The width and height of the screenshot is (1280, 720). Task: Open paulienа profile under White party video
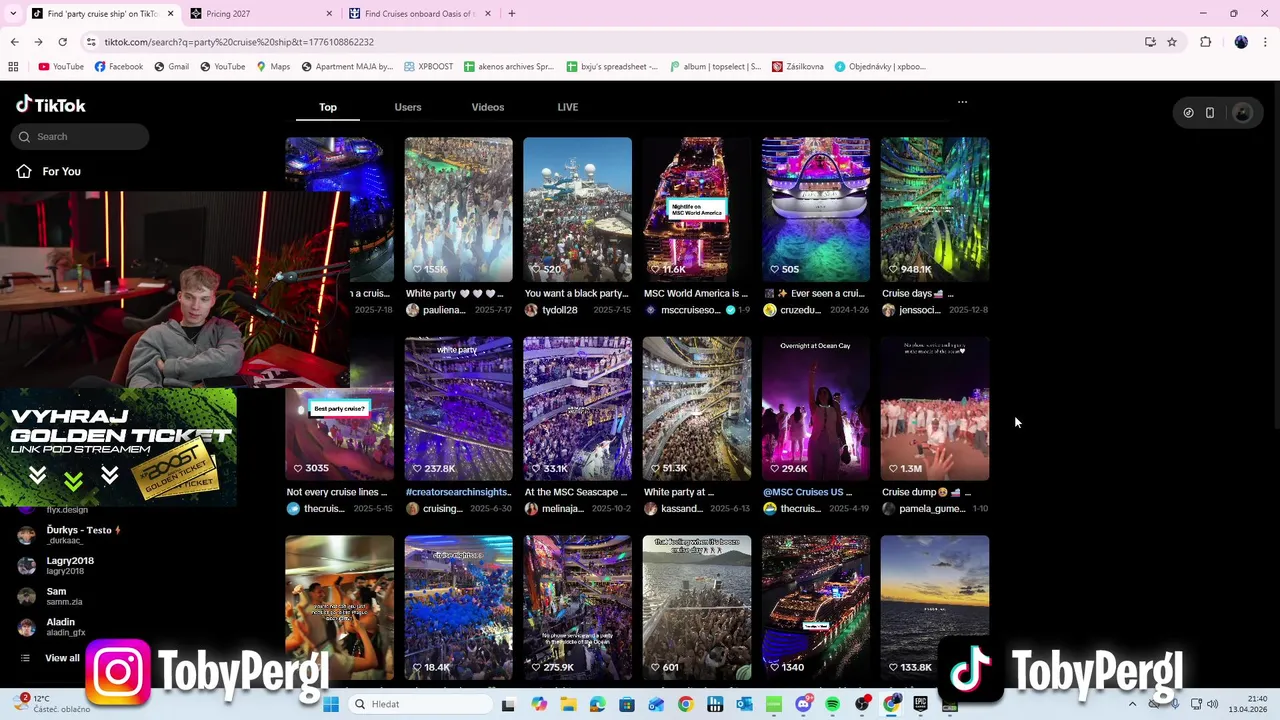[x=445, y=310]
